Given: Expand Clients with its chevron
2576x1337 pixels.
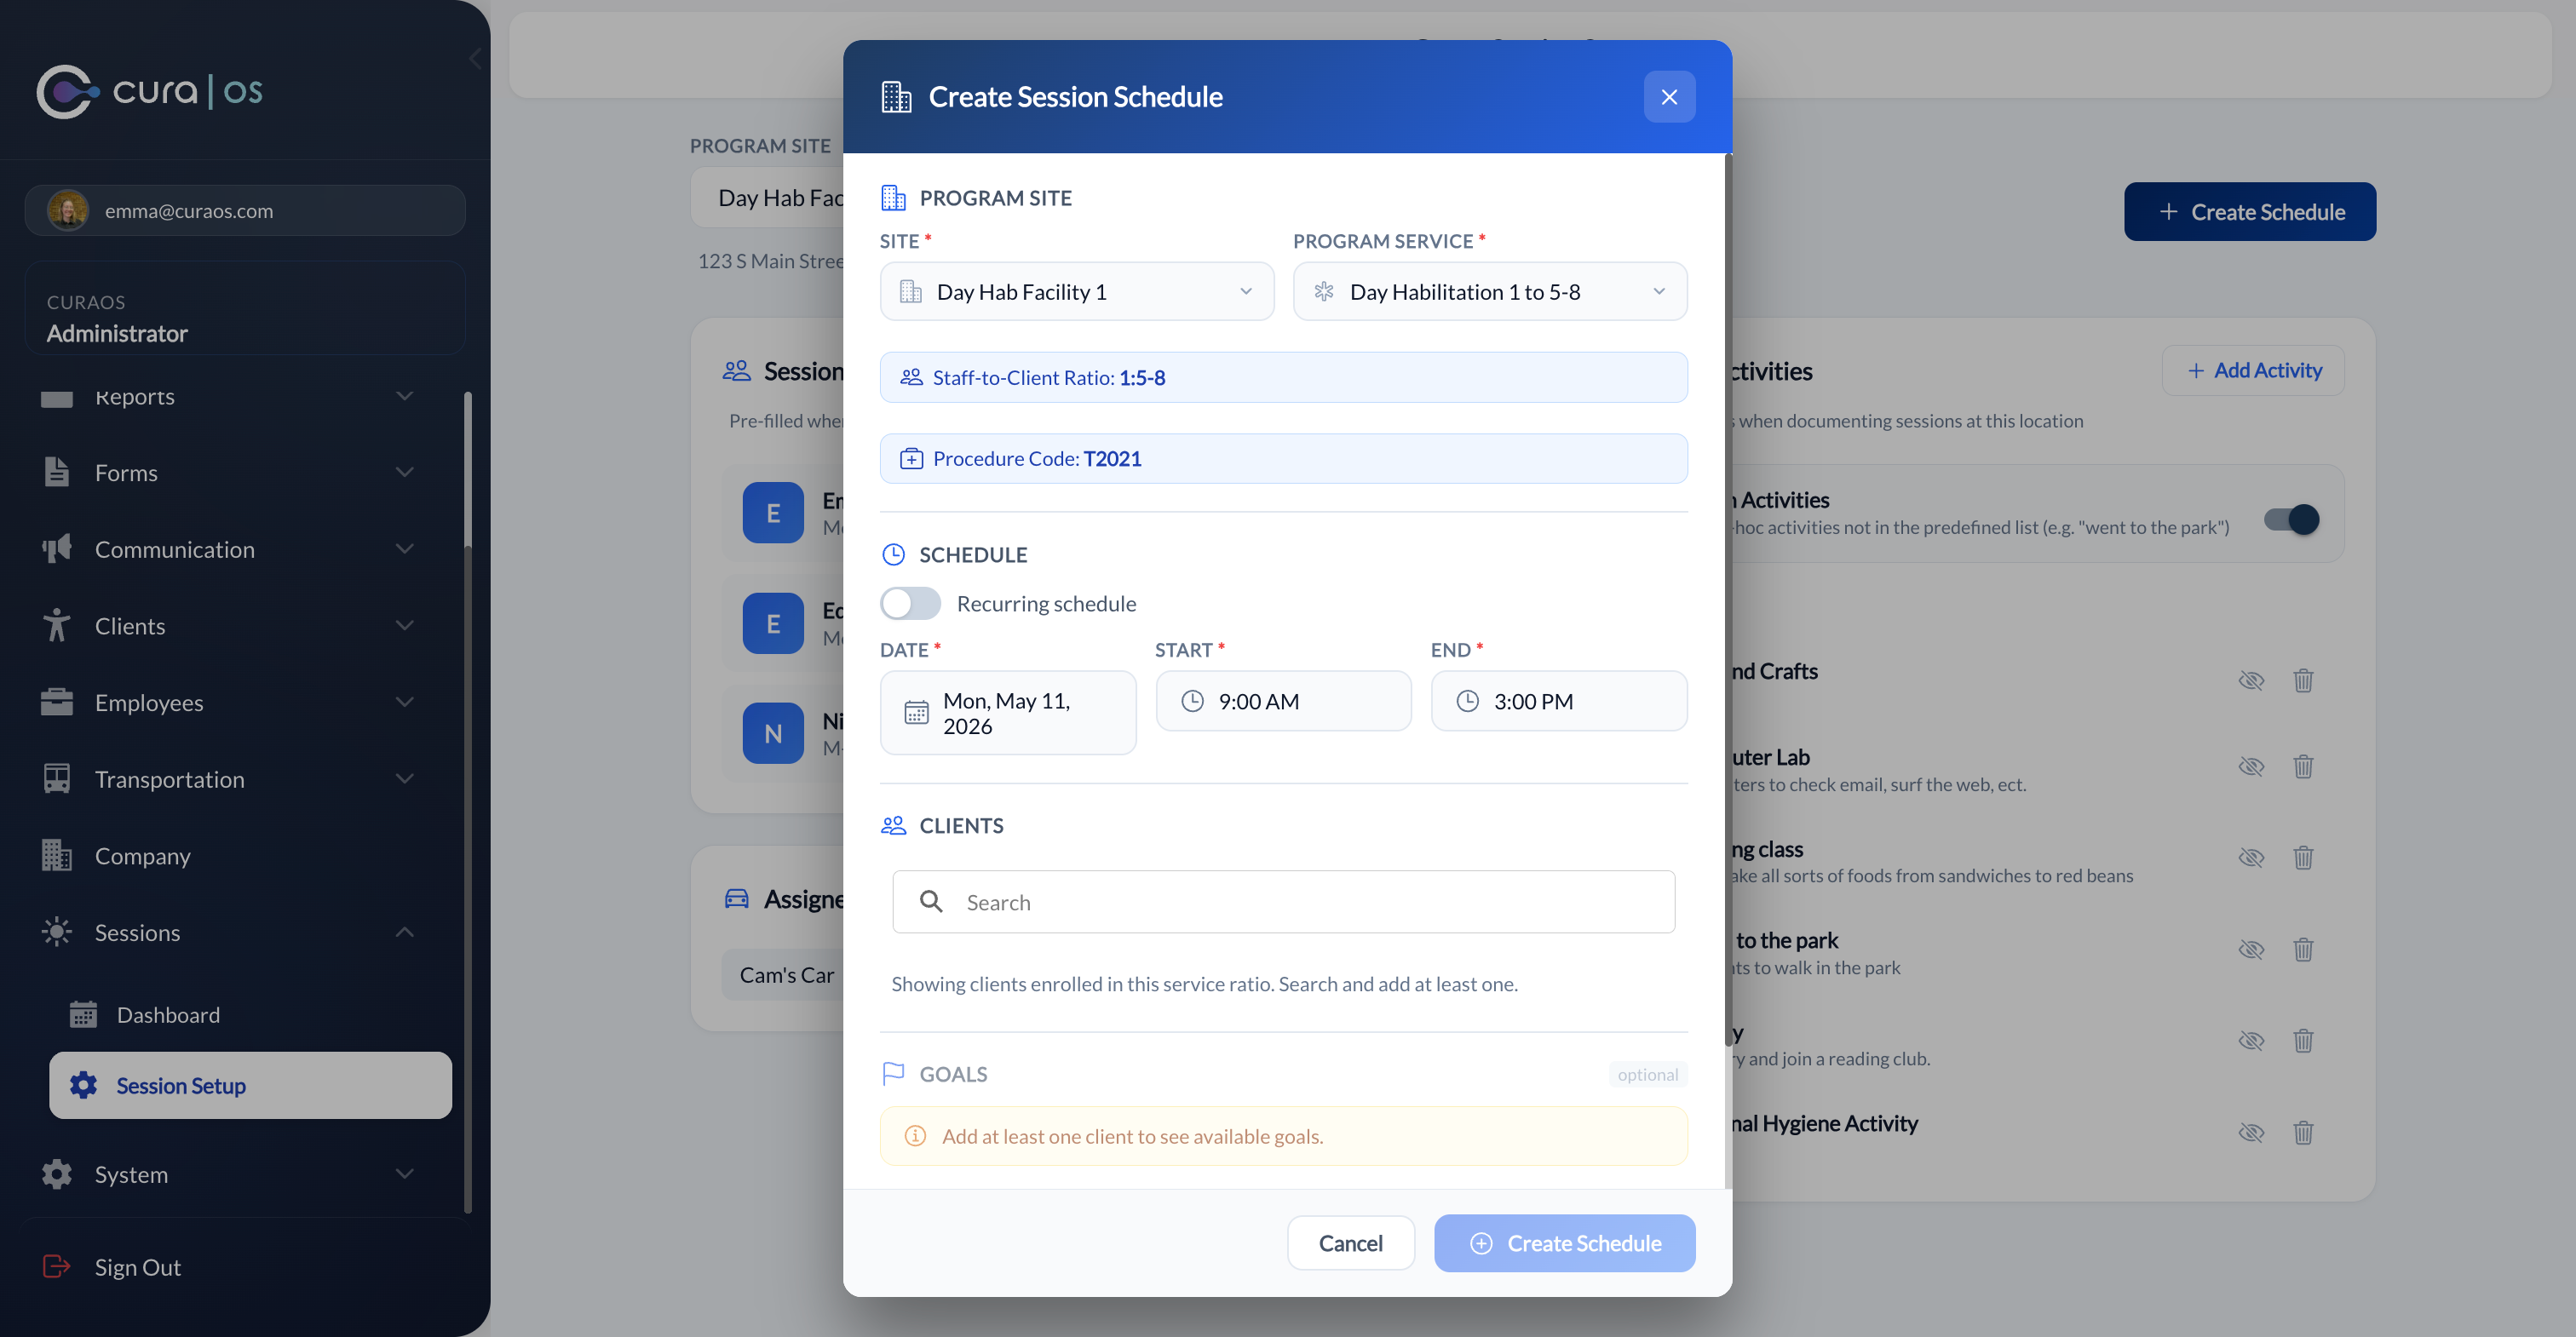Looking at the screenshot, I should pos(404,626).
